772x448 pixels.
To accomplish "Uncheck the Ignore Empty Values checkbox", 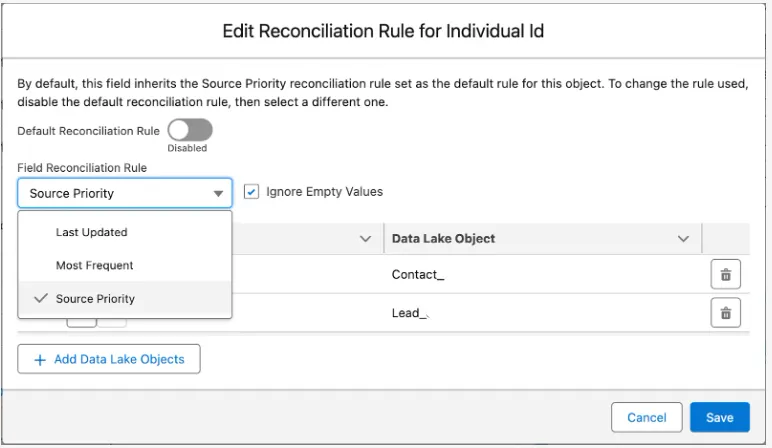I will click(252, 192).
